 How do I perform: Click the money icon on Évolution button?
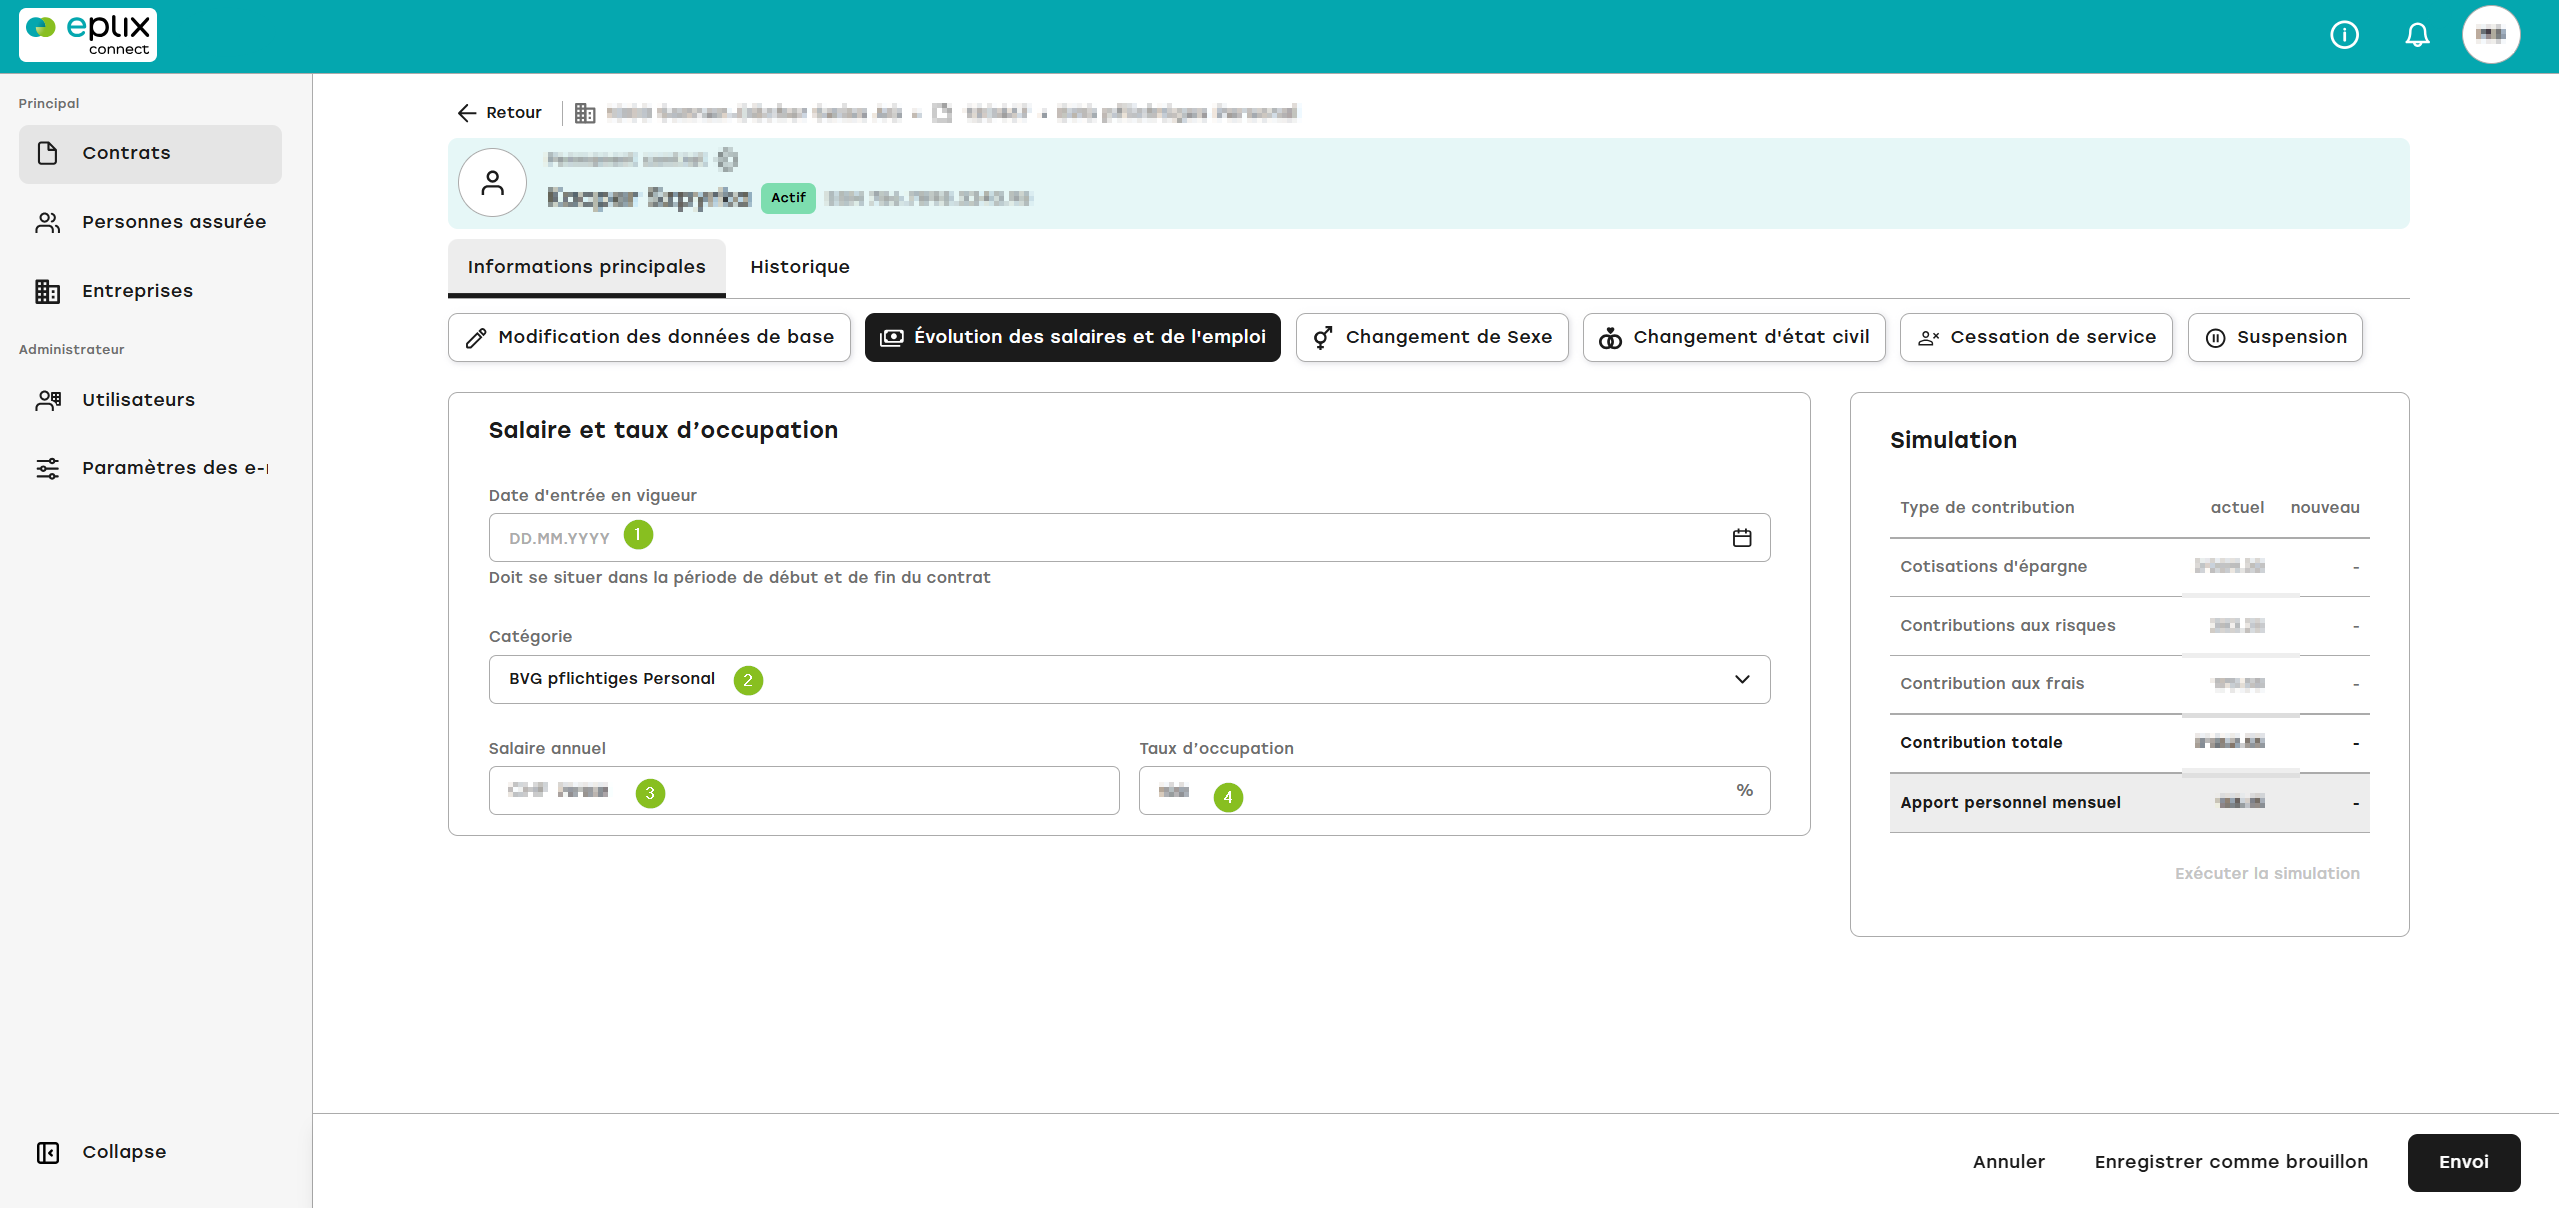[x=891, y=338]
